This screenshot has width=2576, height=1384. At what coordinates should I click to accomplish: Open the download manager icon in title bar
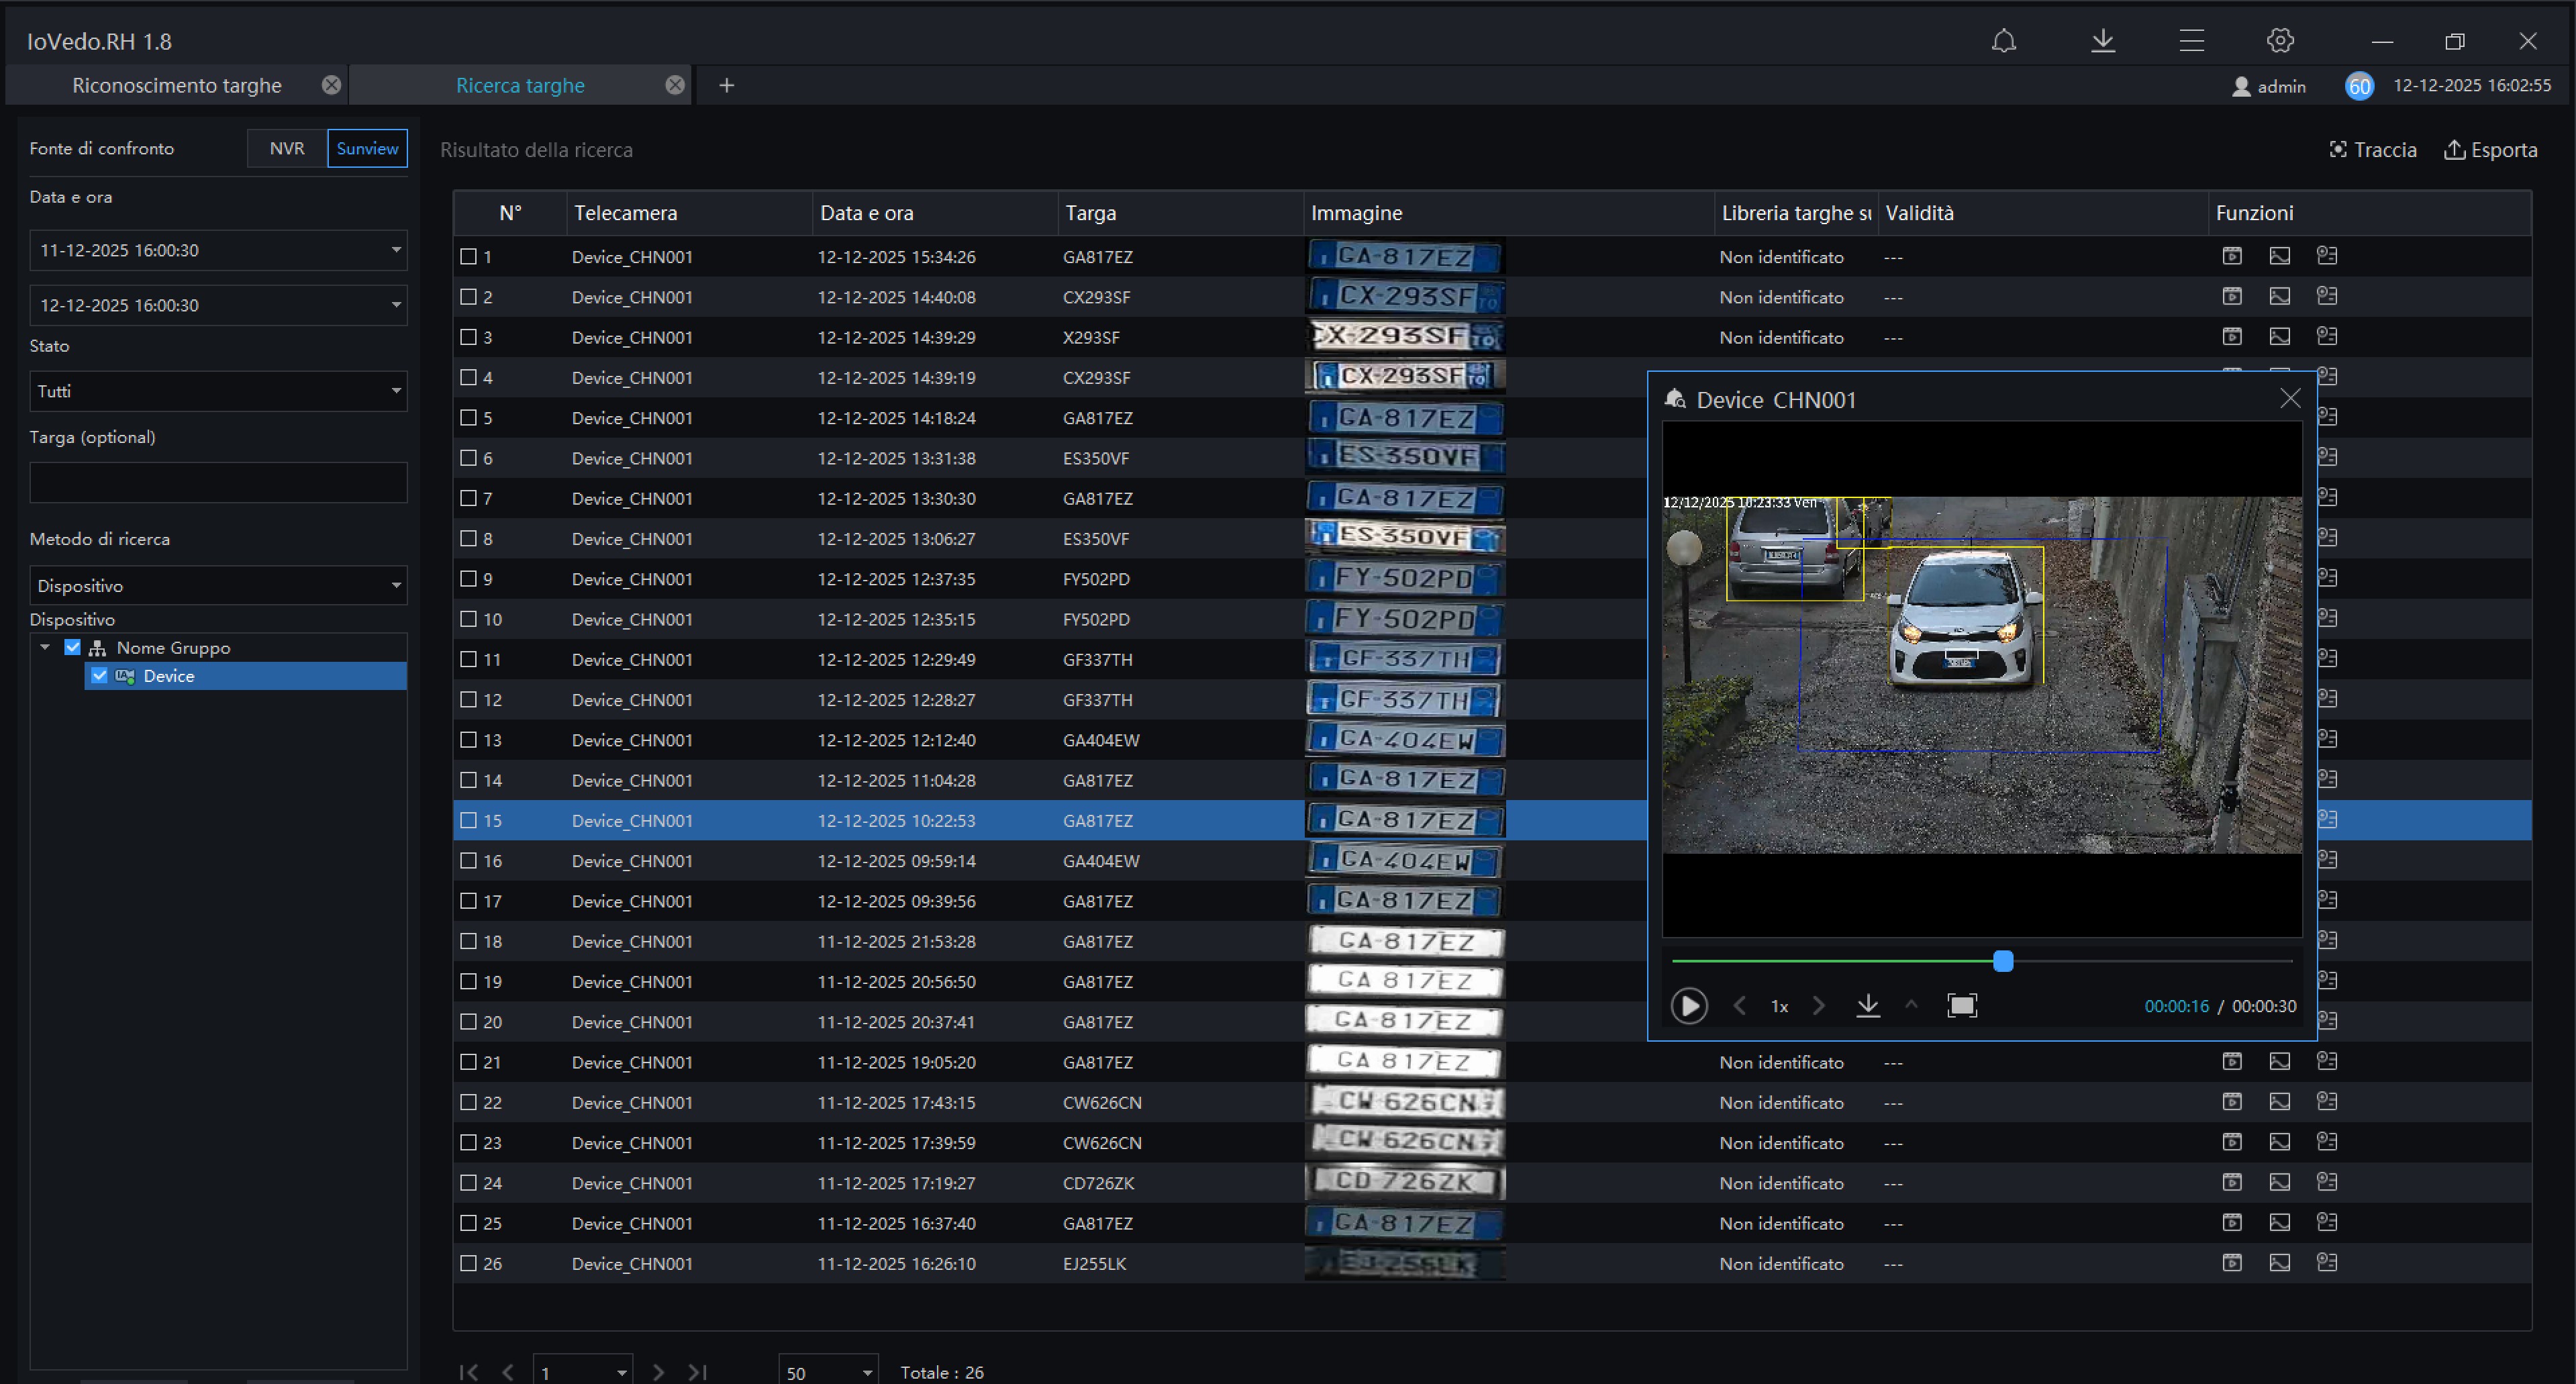click(2102, 41)
